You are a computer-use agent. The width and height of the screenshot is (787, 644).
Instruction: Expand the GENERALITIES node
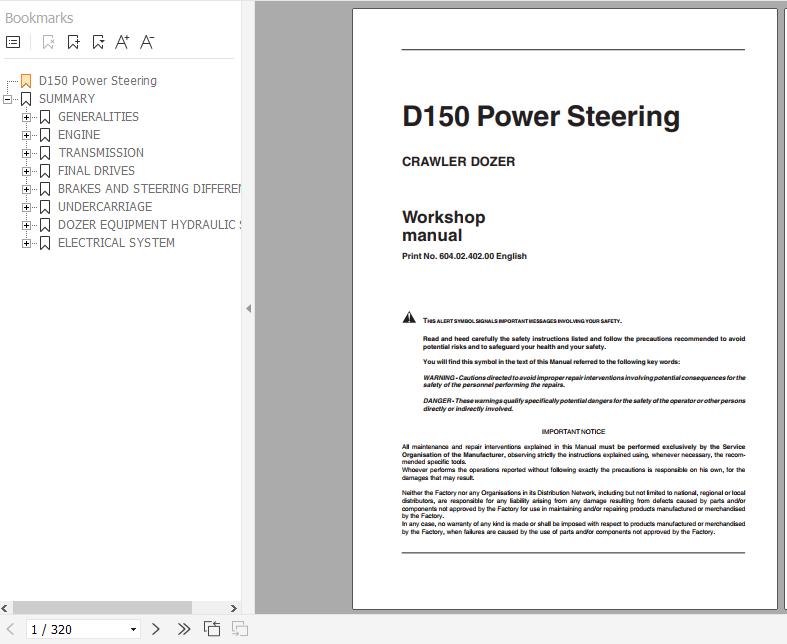(26, 117)
